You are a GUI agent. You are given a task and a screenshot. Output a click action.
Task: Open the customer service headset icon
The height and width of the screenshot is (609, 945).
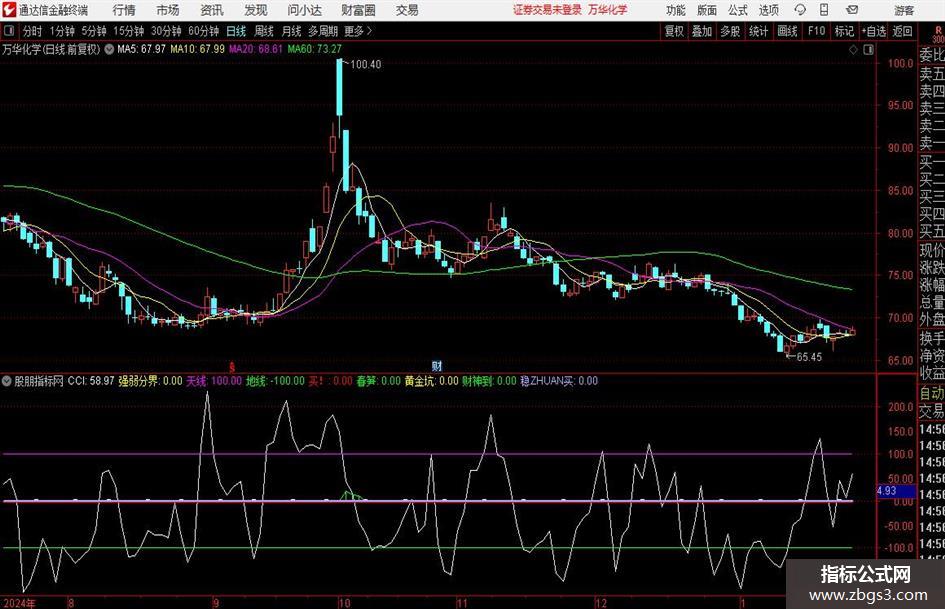[800, 10]
